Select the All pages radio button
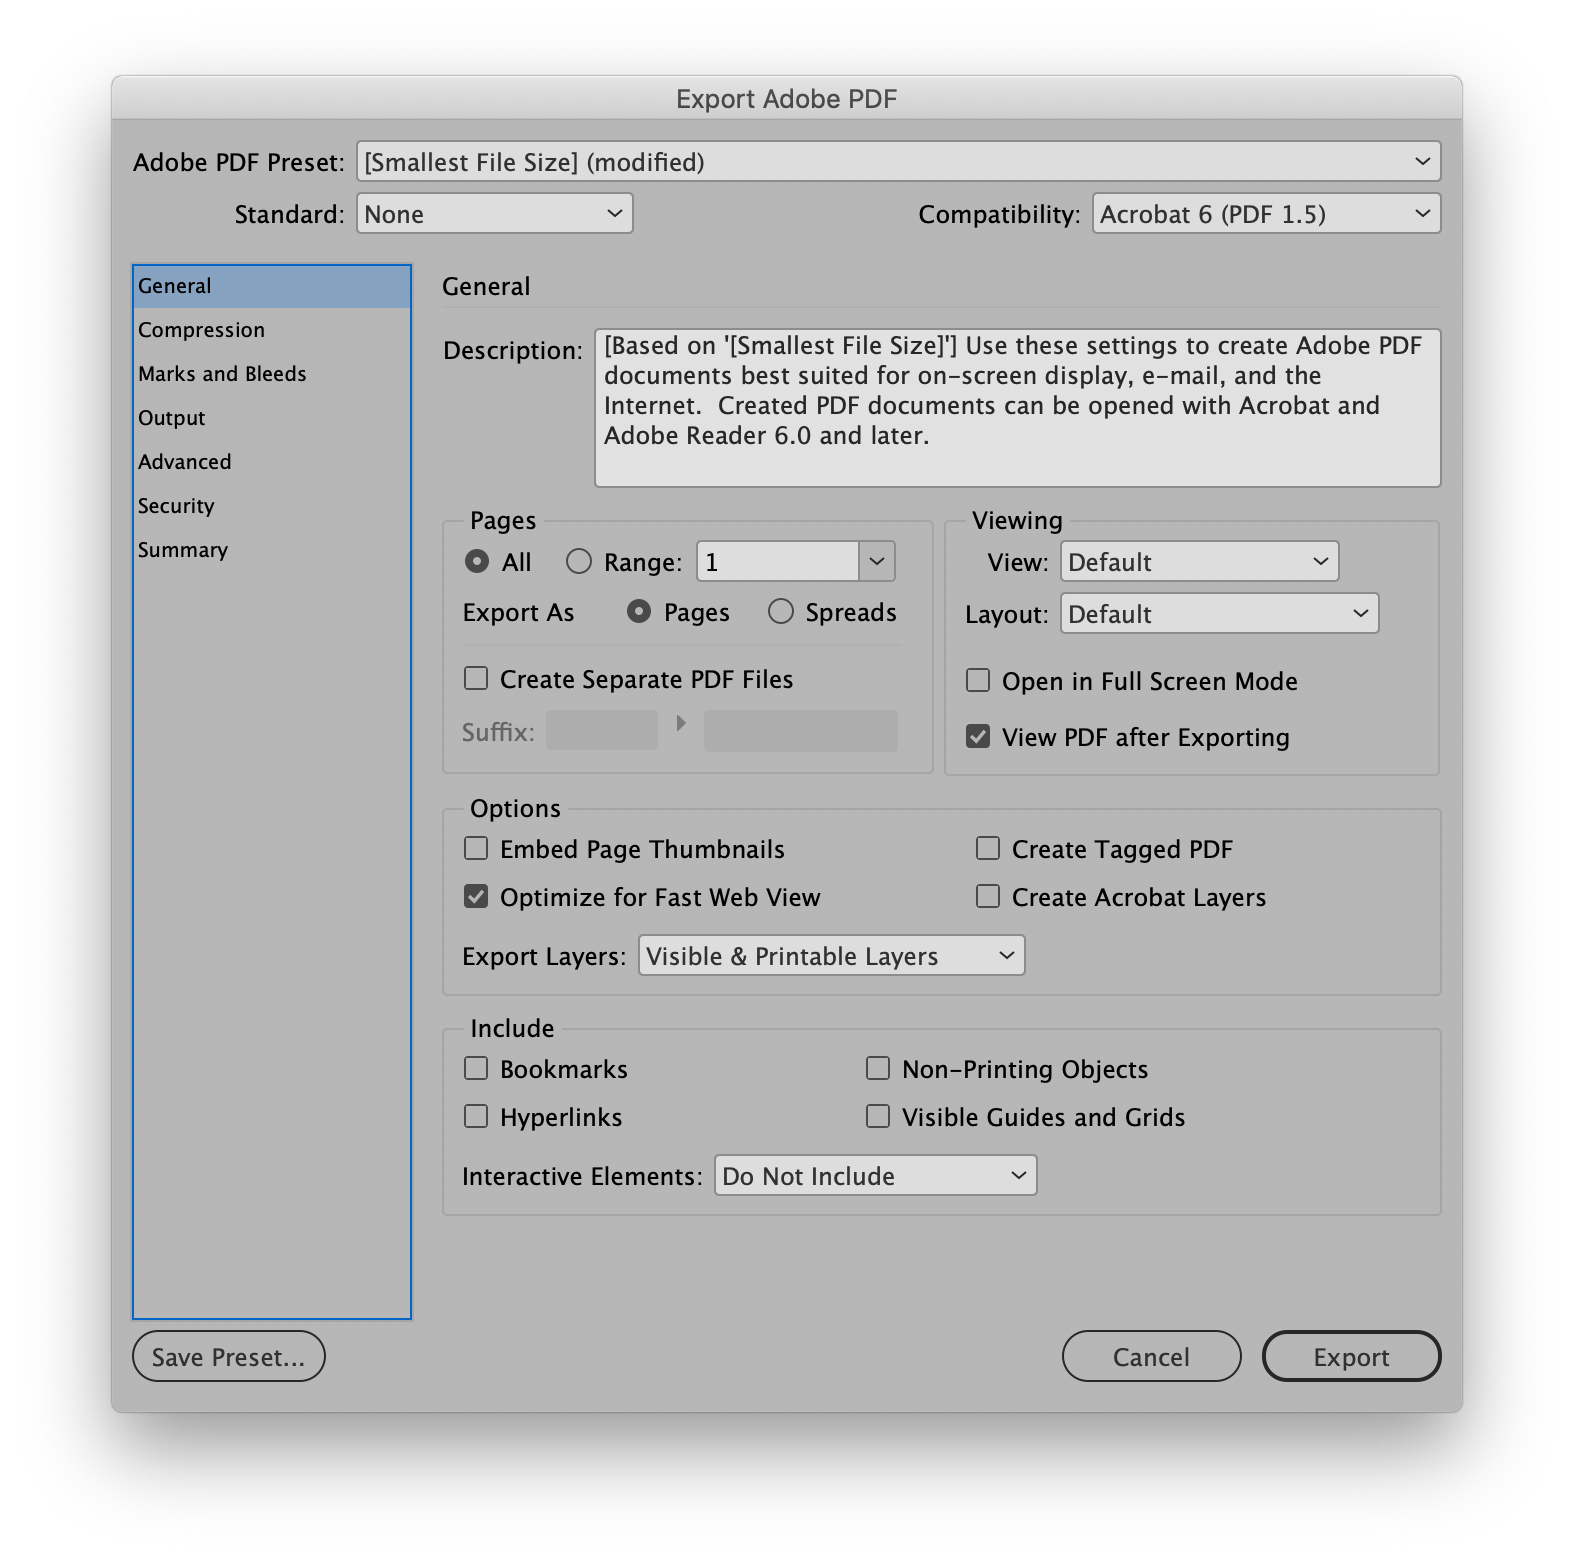Image resolution: width=1574 pixels, height=1560 pixels. (x=477, y=562)
